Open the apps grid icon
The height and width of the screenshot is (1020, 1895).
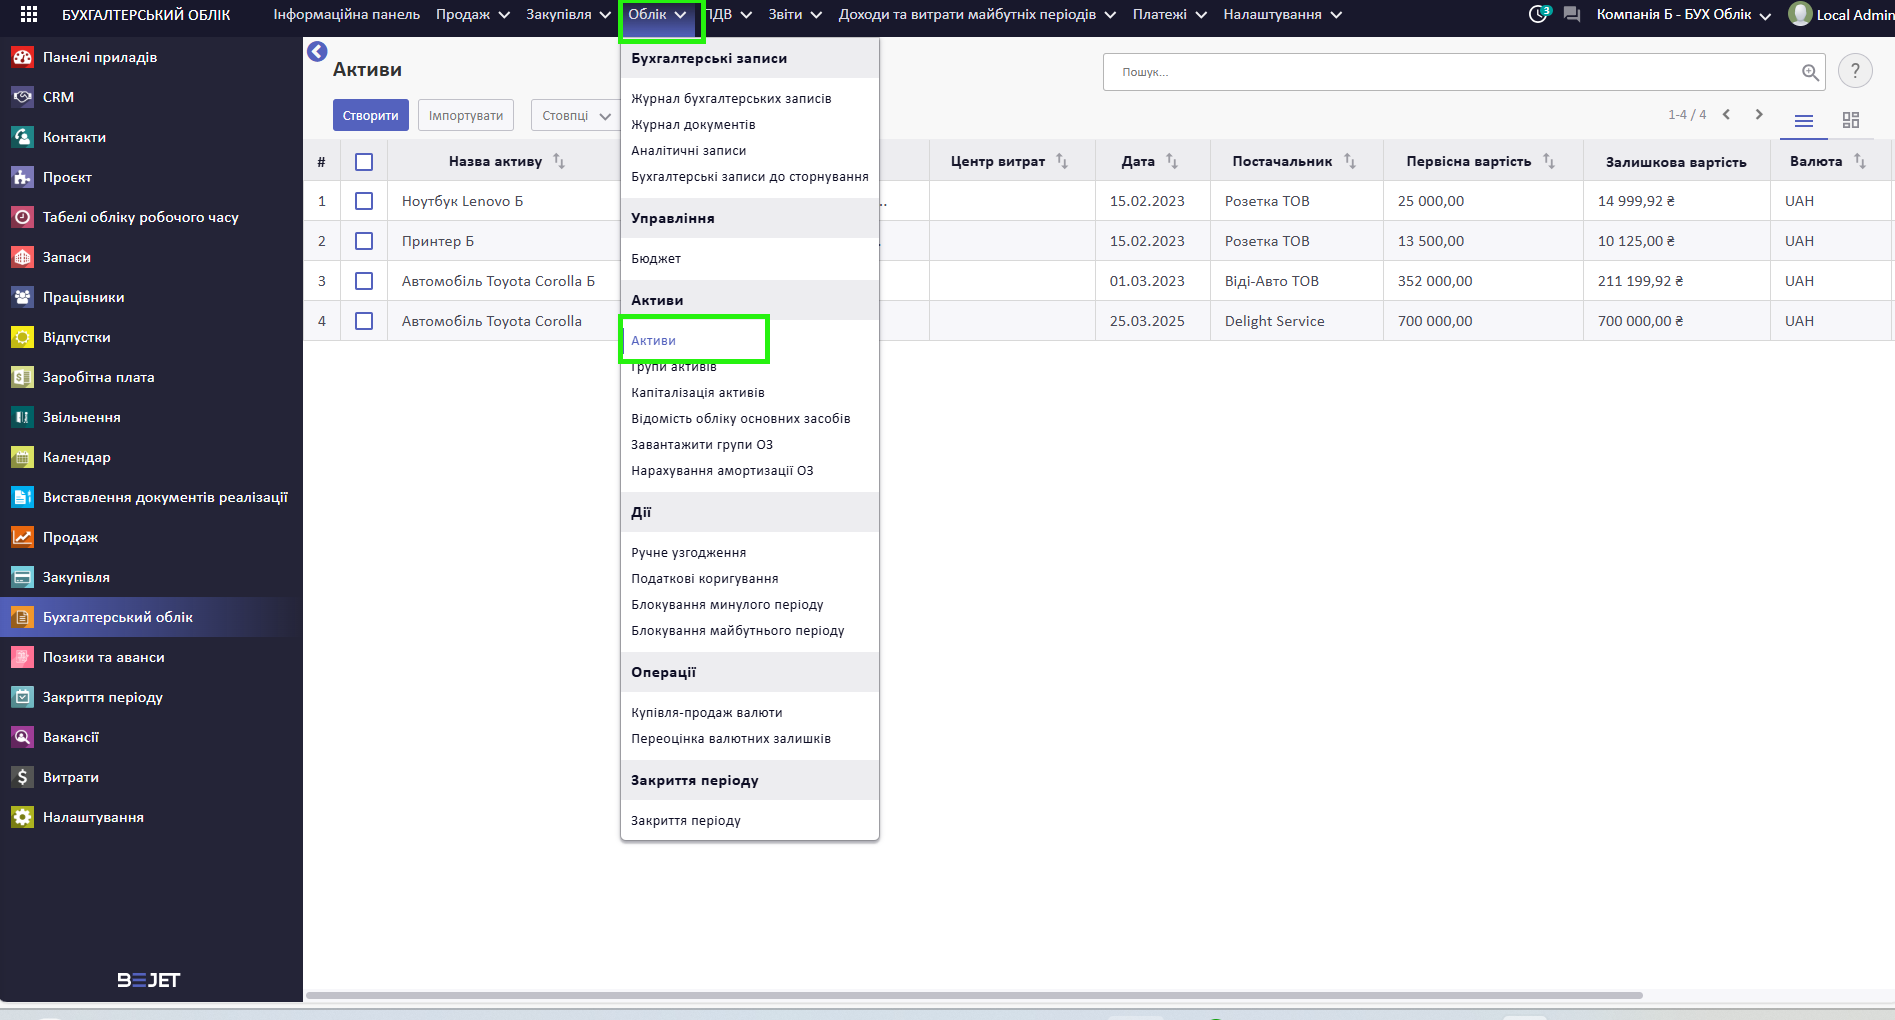[x=29, y=15]
